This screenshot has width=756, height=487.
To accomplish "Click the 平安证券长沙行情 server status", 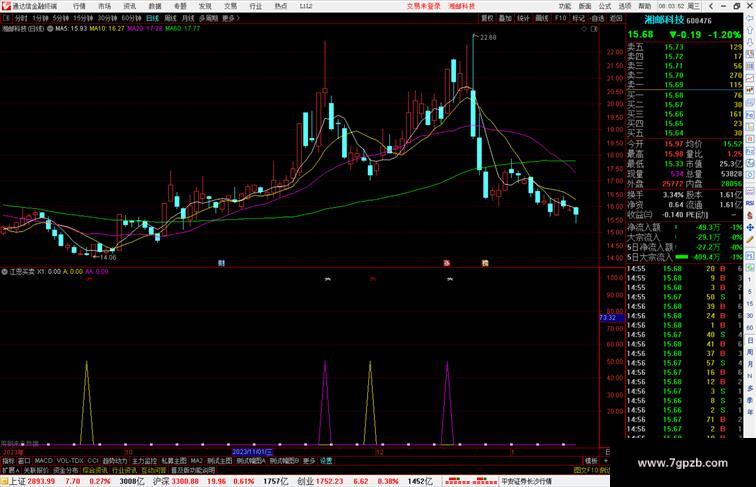I will pos(526,481).
